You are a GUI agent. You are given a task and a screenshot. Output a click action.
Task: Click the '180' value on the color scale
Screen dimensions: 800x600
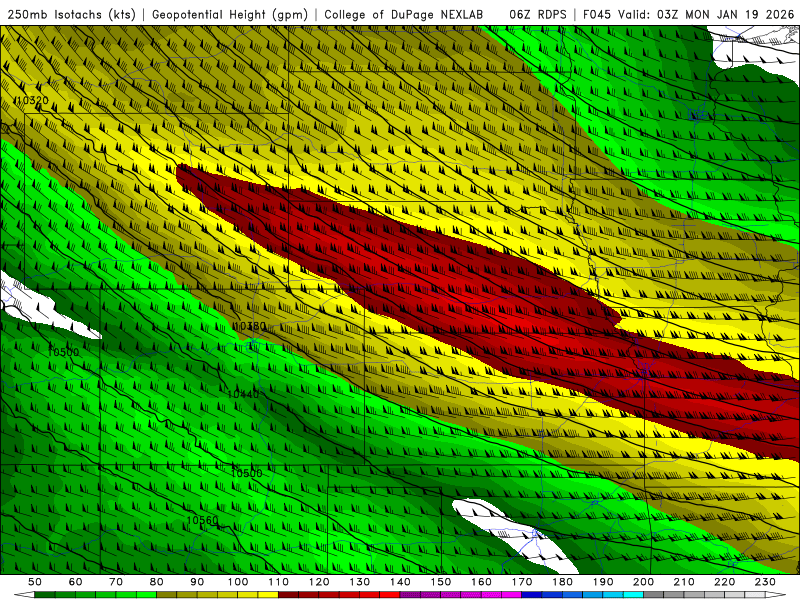[562, 582]
